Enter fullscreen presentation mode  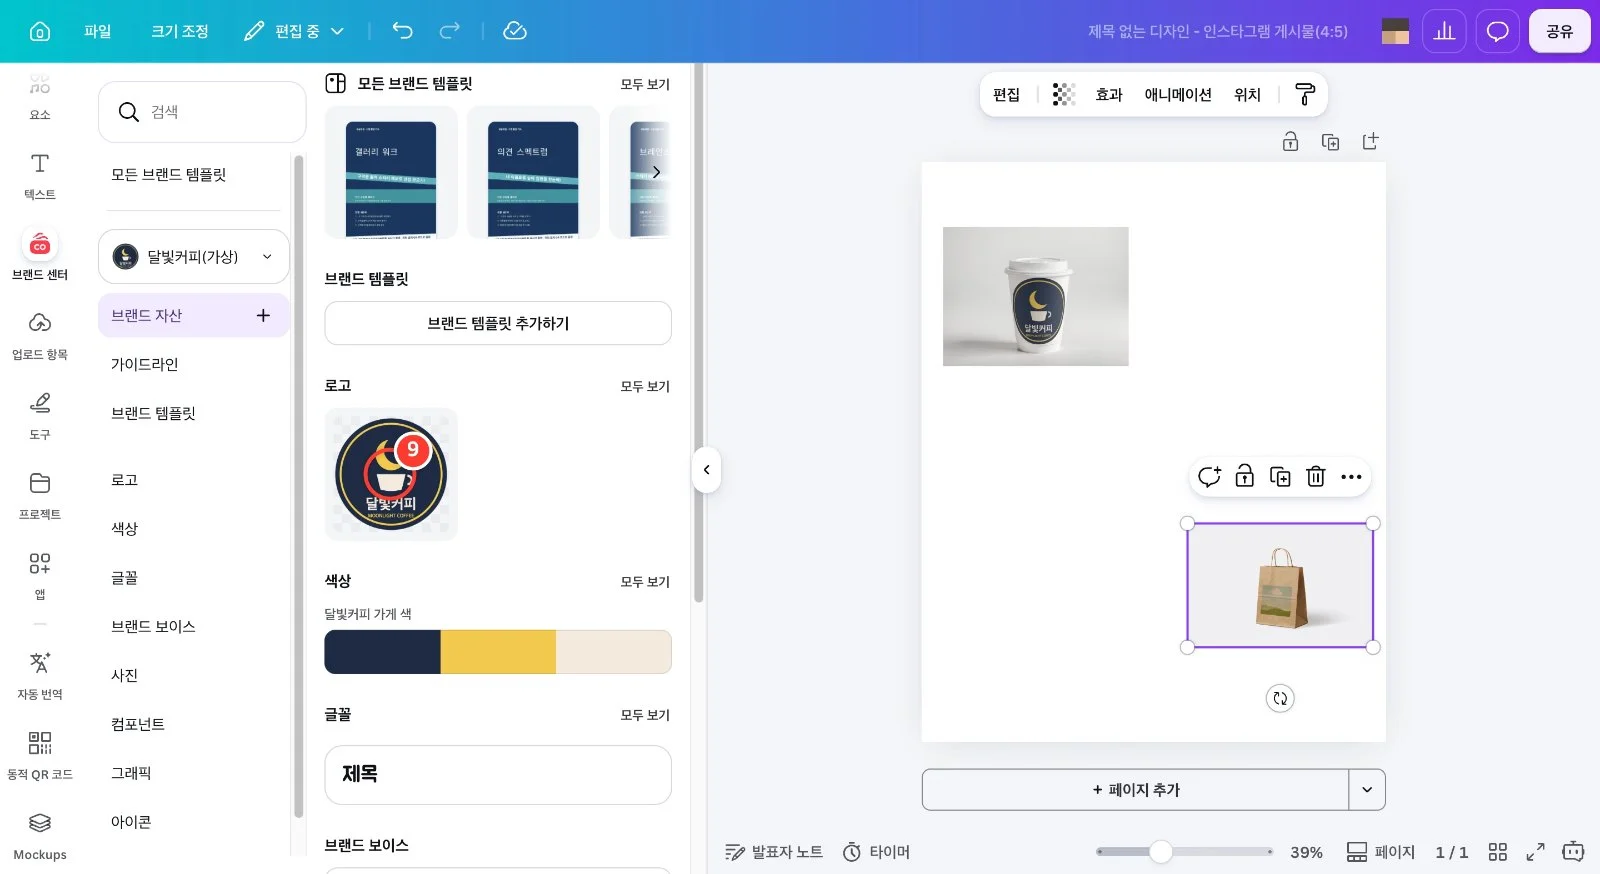[x=1535, y=852]
